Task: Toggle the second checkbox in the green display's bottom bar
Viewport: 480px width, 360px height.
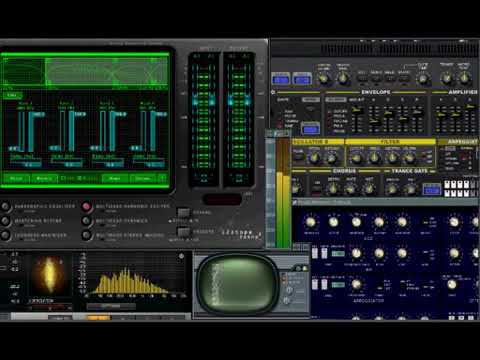Action: [x=79, y=179]
